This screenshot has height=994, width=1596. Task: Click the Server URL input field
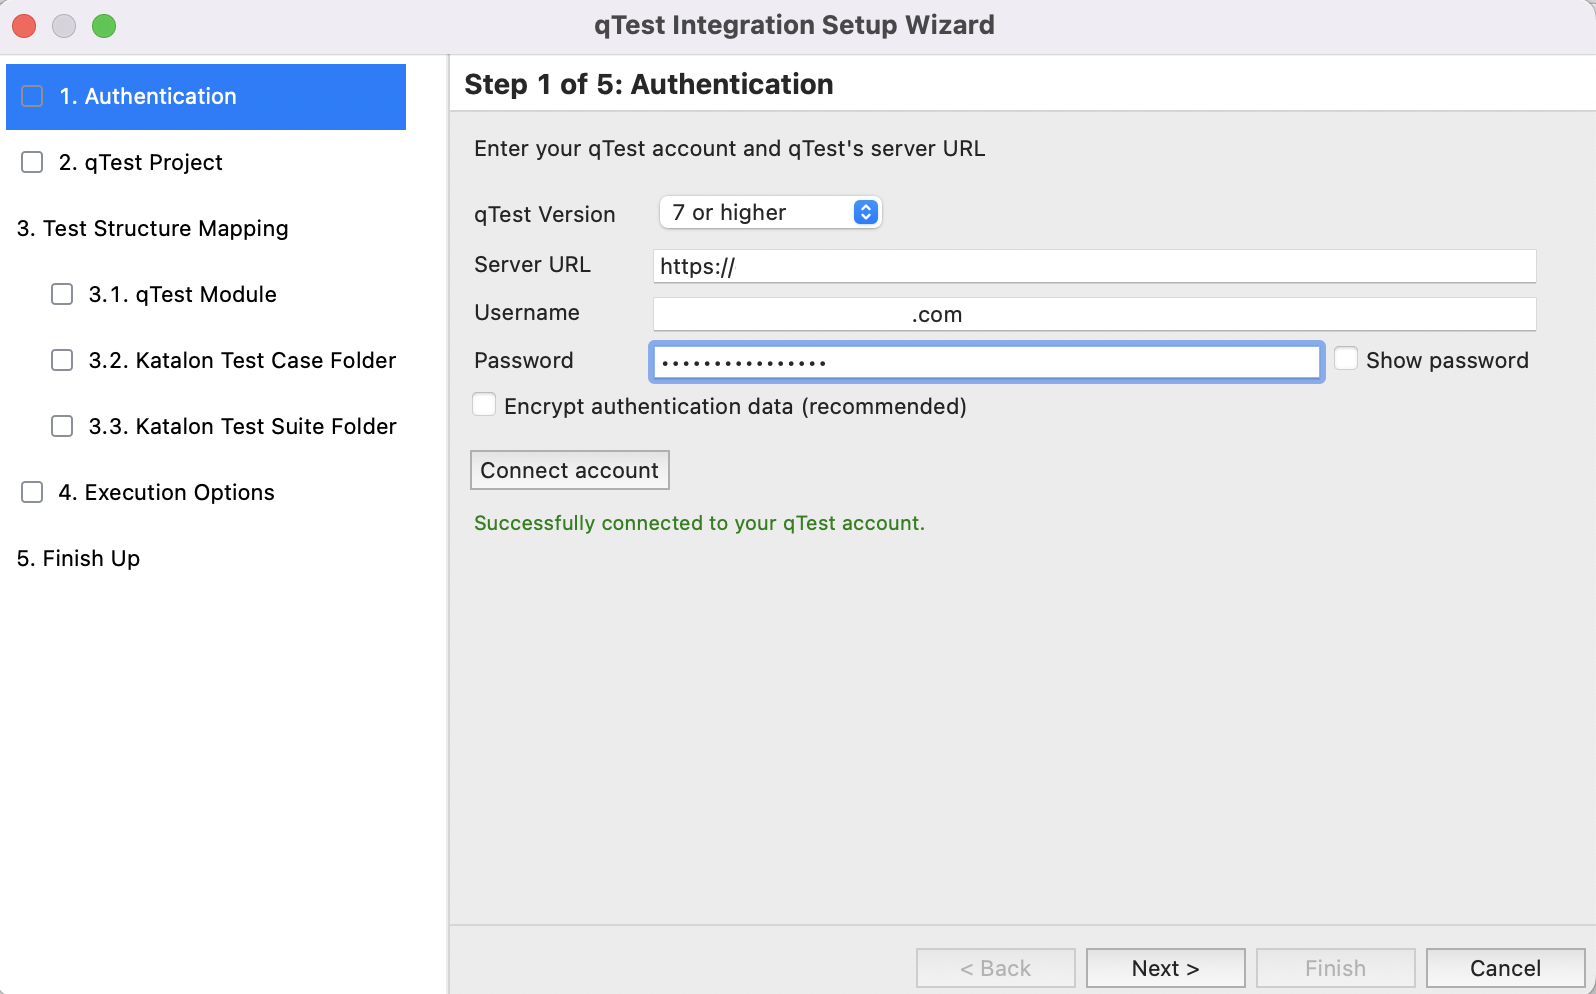coord(1094,266)
